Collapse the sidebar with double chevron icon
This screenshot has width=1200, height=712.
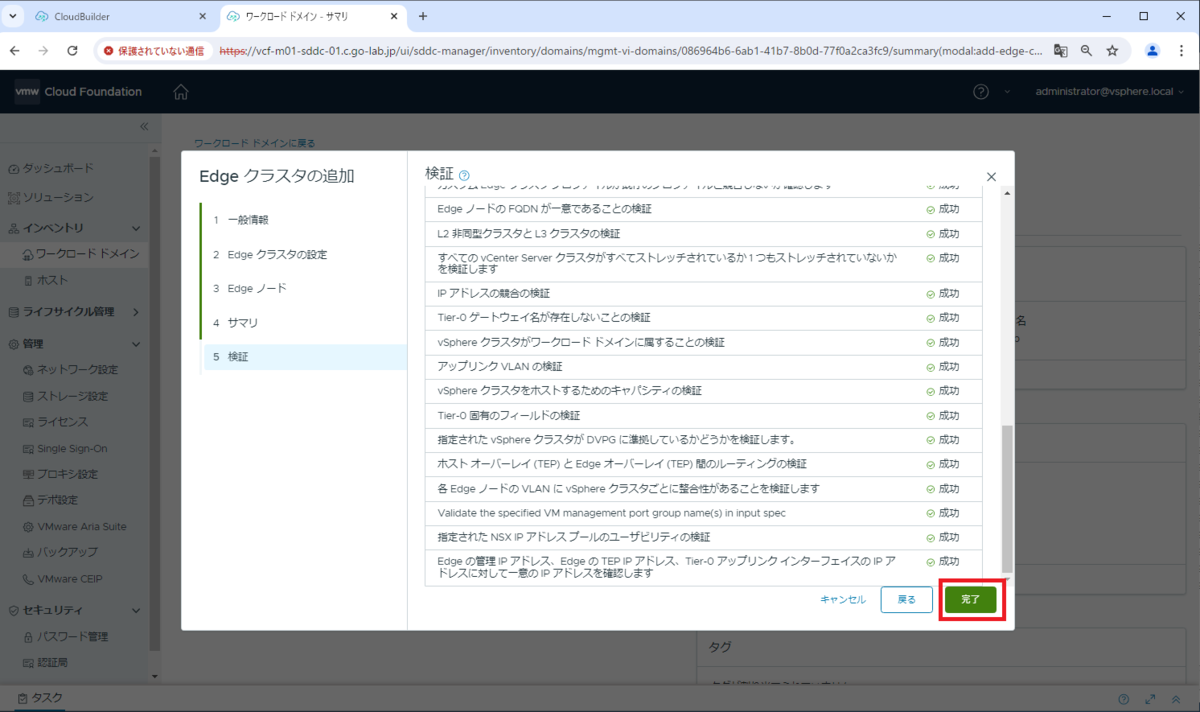(x=143, y=126)
